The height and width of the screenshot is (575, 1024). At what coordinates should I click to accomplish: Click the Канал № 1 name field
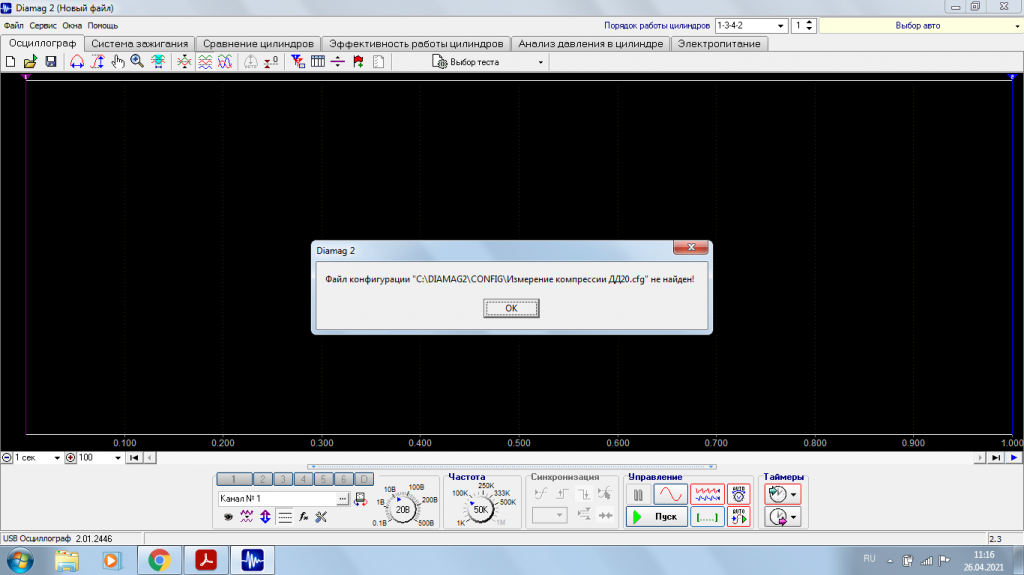click(277, 499)
